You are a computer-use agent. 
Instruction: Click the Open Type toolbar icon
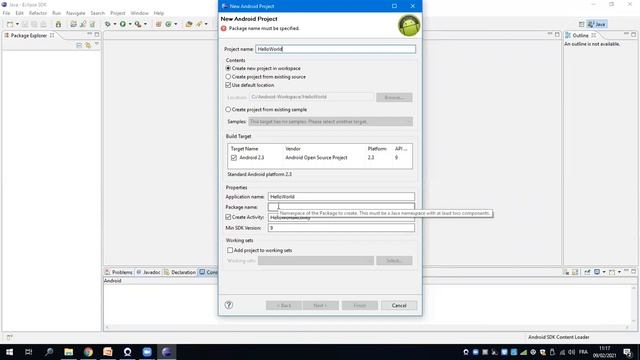click(x=189, y=24)
